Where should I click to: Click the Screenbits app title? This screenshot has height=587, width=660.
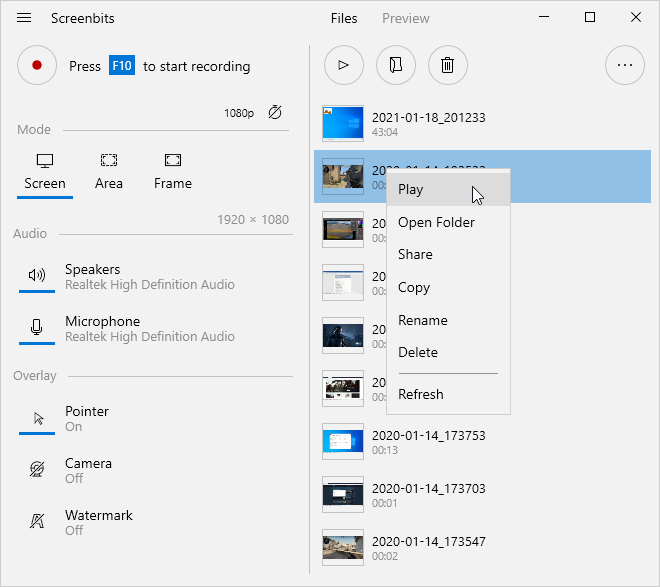click(82, 19)
